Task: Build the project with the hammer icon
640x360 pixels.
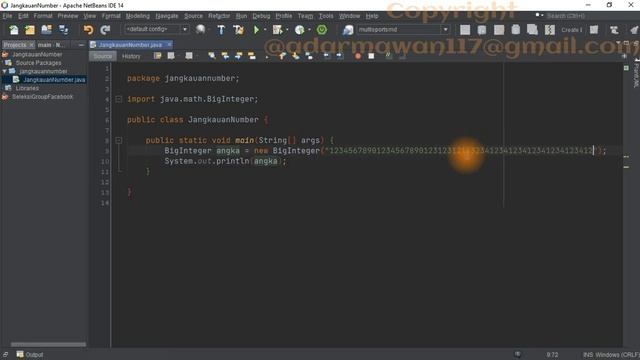Action: click(x=221, y=30)
